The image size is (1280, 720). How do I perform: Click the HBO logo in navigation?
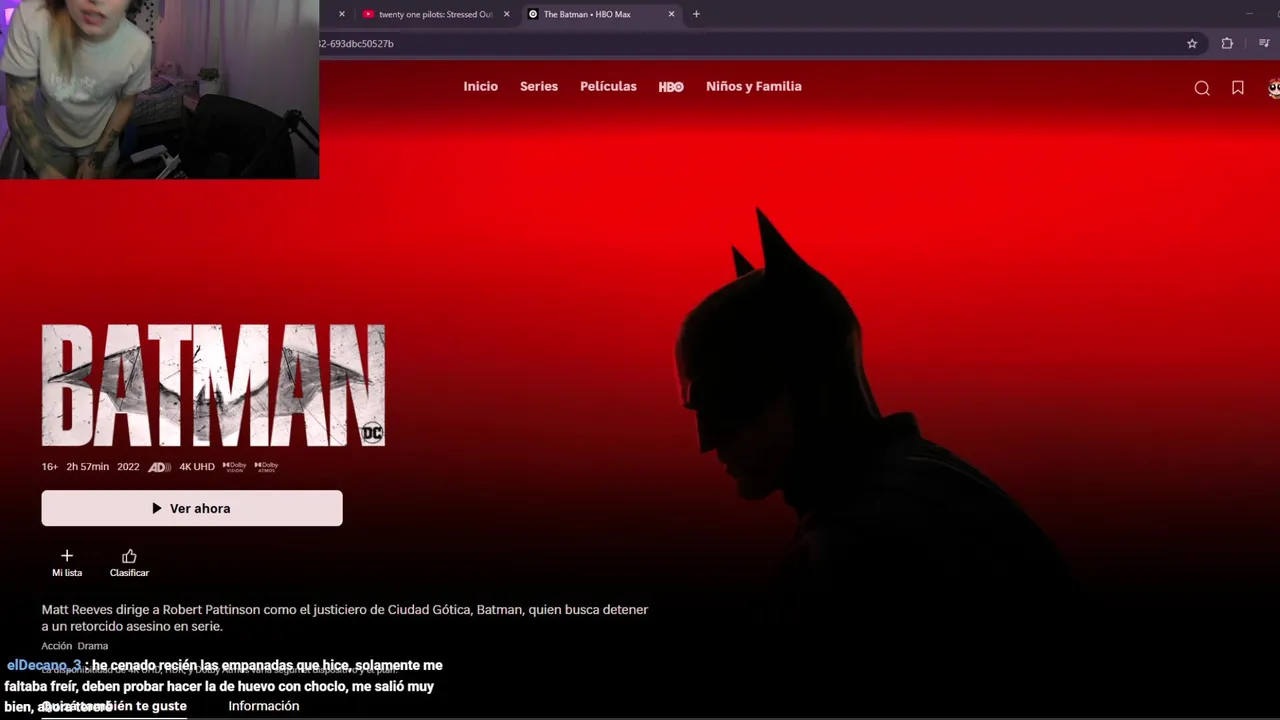point(671,87)
